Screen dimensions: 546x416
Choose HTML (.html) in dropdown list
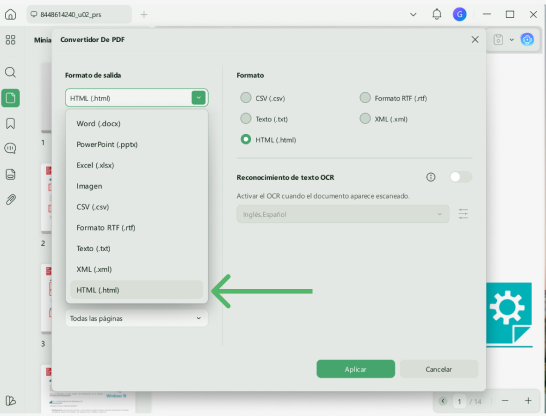pos(136,290)
